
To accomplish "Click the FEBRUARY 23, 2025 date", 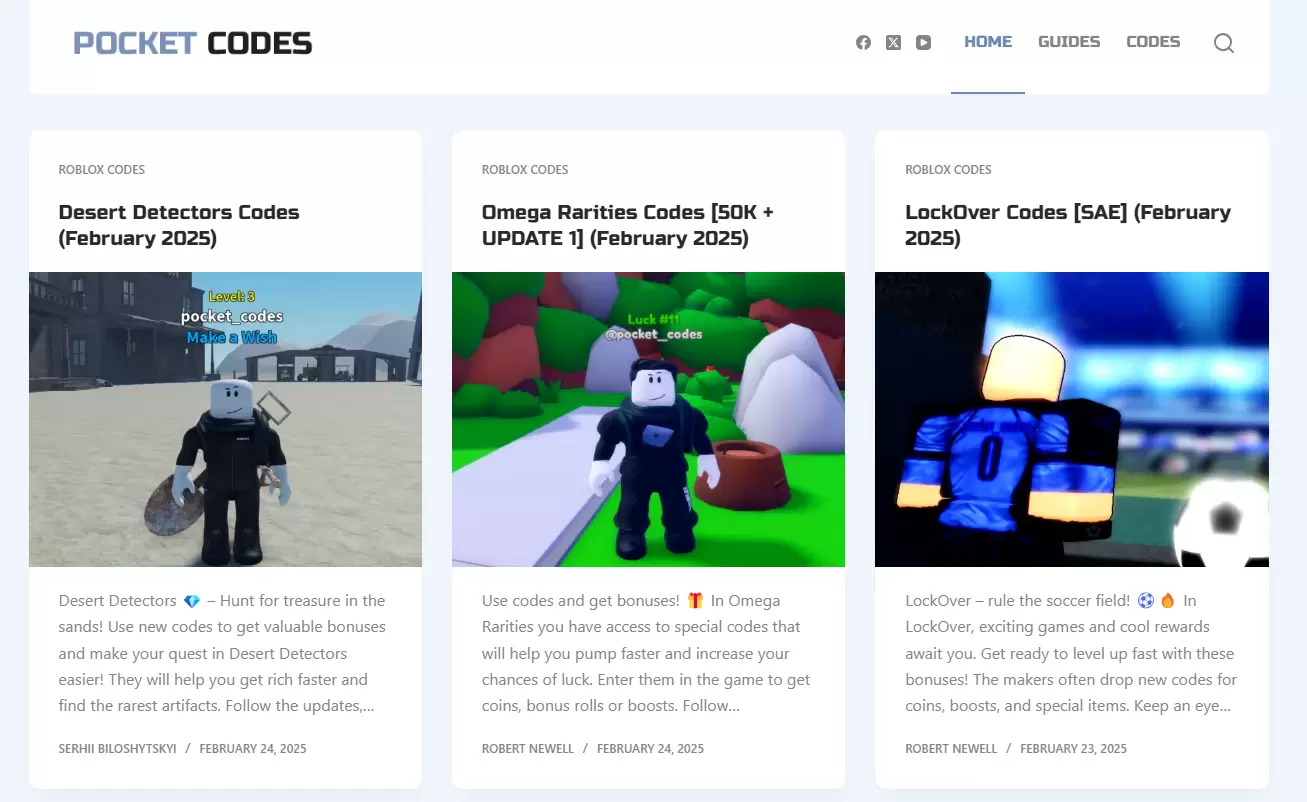I will (x=1073, y=749).
